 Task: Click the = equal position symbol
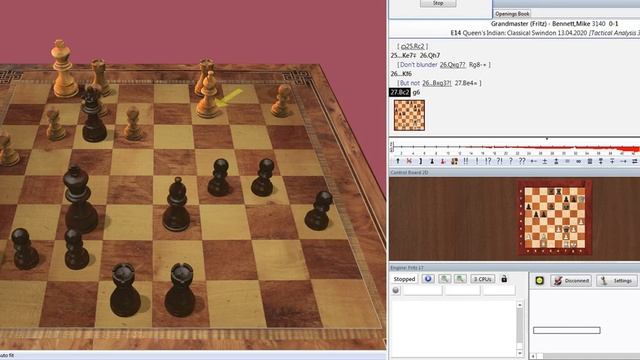pyautogui.click(x=567, y=161)
